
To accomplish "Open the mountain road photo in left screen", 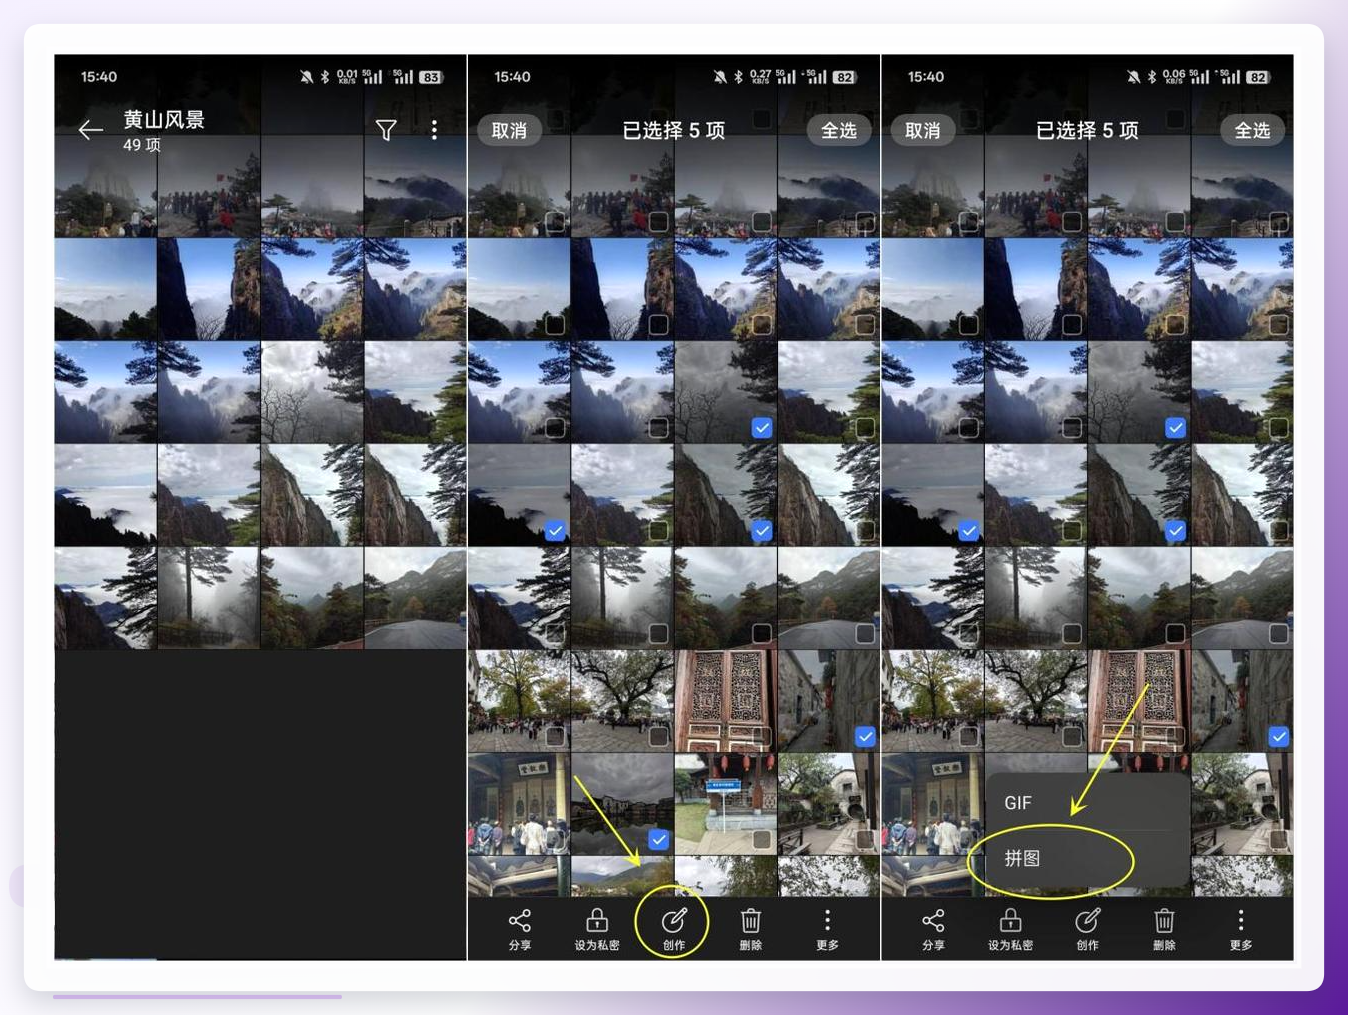I will tap(415, 598).
